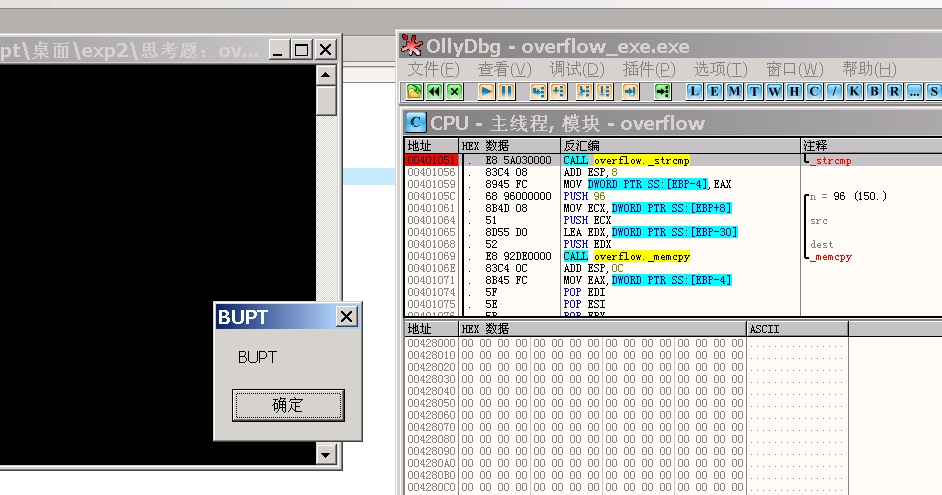The height and width of the screenshot is (495, 942).
Task: Run the program with the play icon
Action: point(486,91)
